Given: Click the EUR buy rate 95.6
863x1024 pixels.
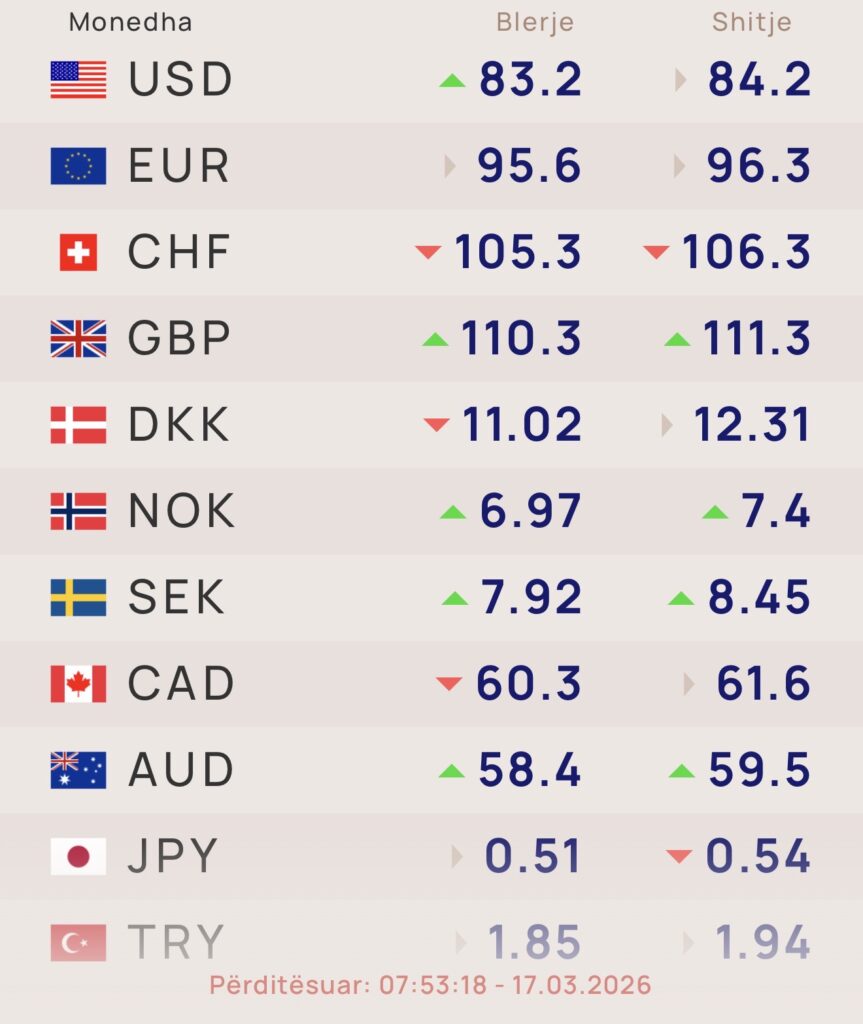Looking at the screenshot, I should point(529,166).
